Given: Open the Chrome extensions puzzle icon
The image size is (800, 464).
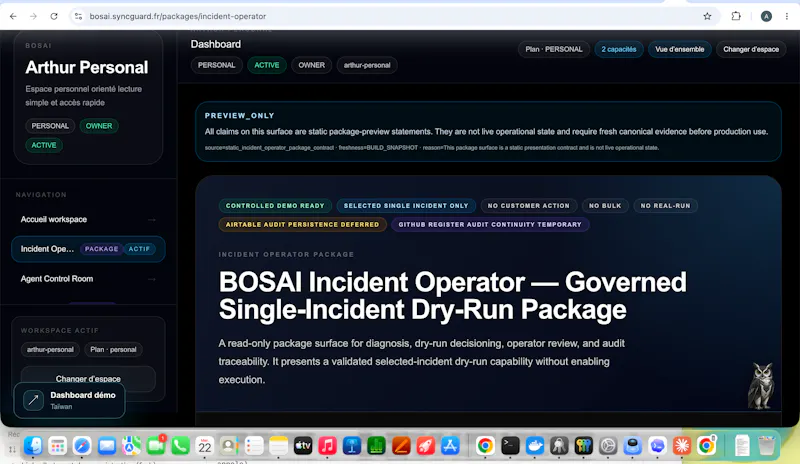Looking at the screenshot, I should [736, 16].
